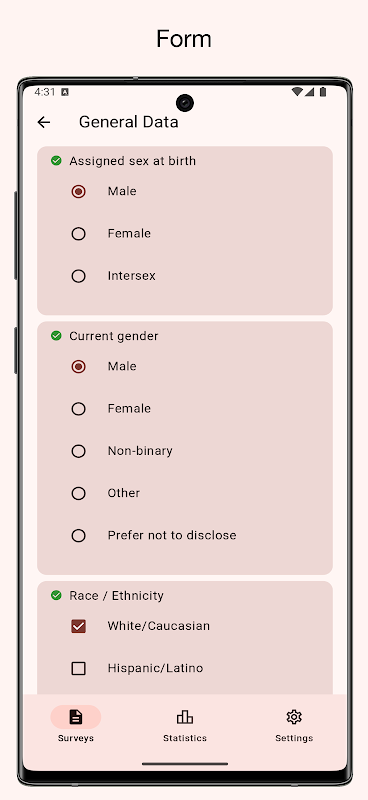
Task: Check the Hispanic/Latino checkbox
Action: [78, 668]
